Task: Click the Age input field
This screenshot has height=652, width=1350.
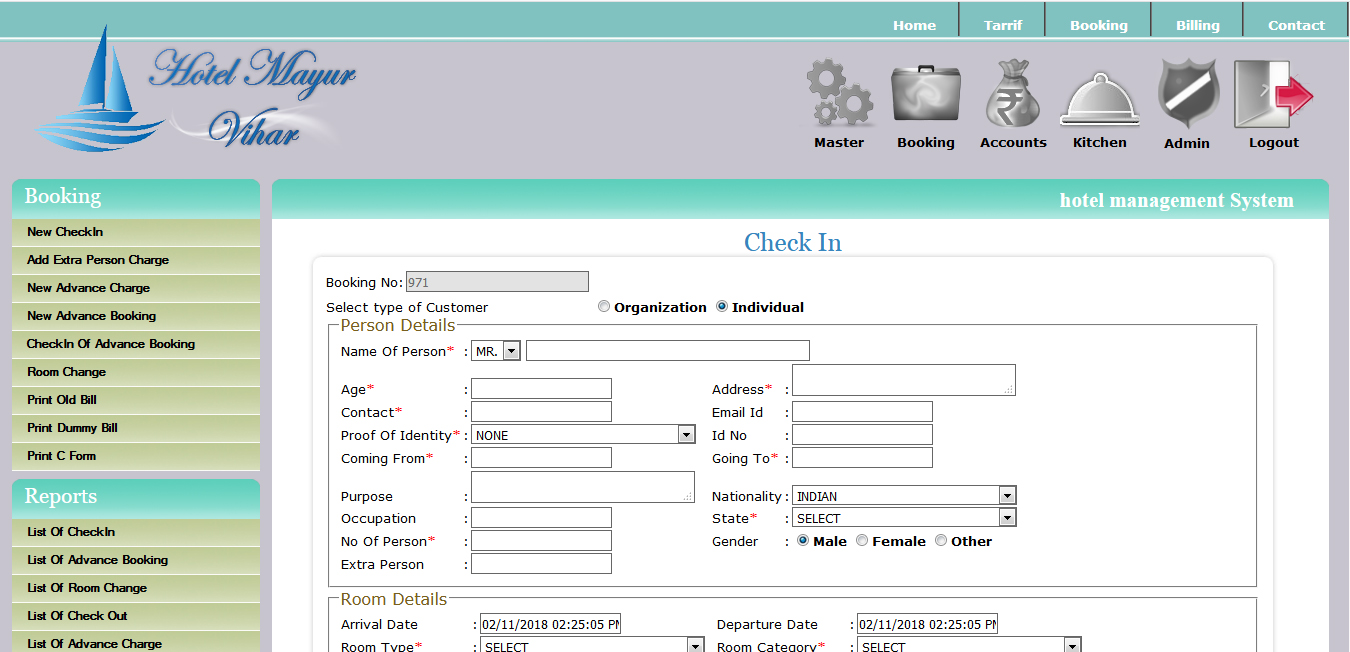Action: click(541, 389)
